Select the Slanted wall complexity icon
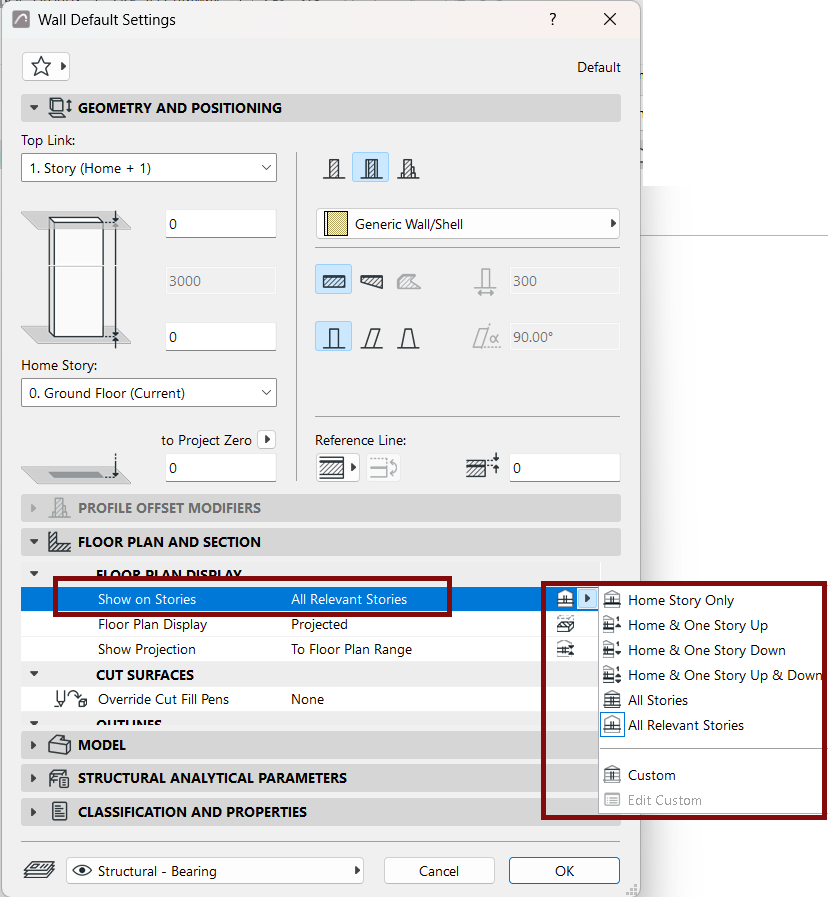Image resolution: width=828 pixels, height=897 pixels. coord(371,337)
